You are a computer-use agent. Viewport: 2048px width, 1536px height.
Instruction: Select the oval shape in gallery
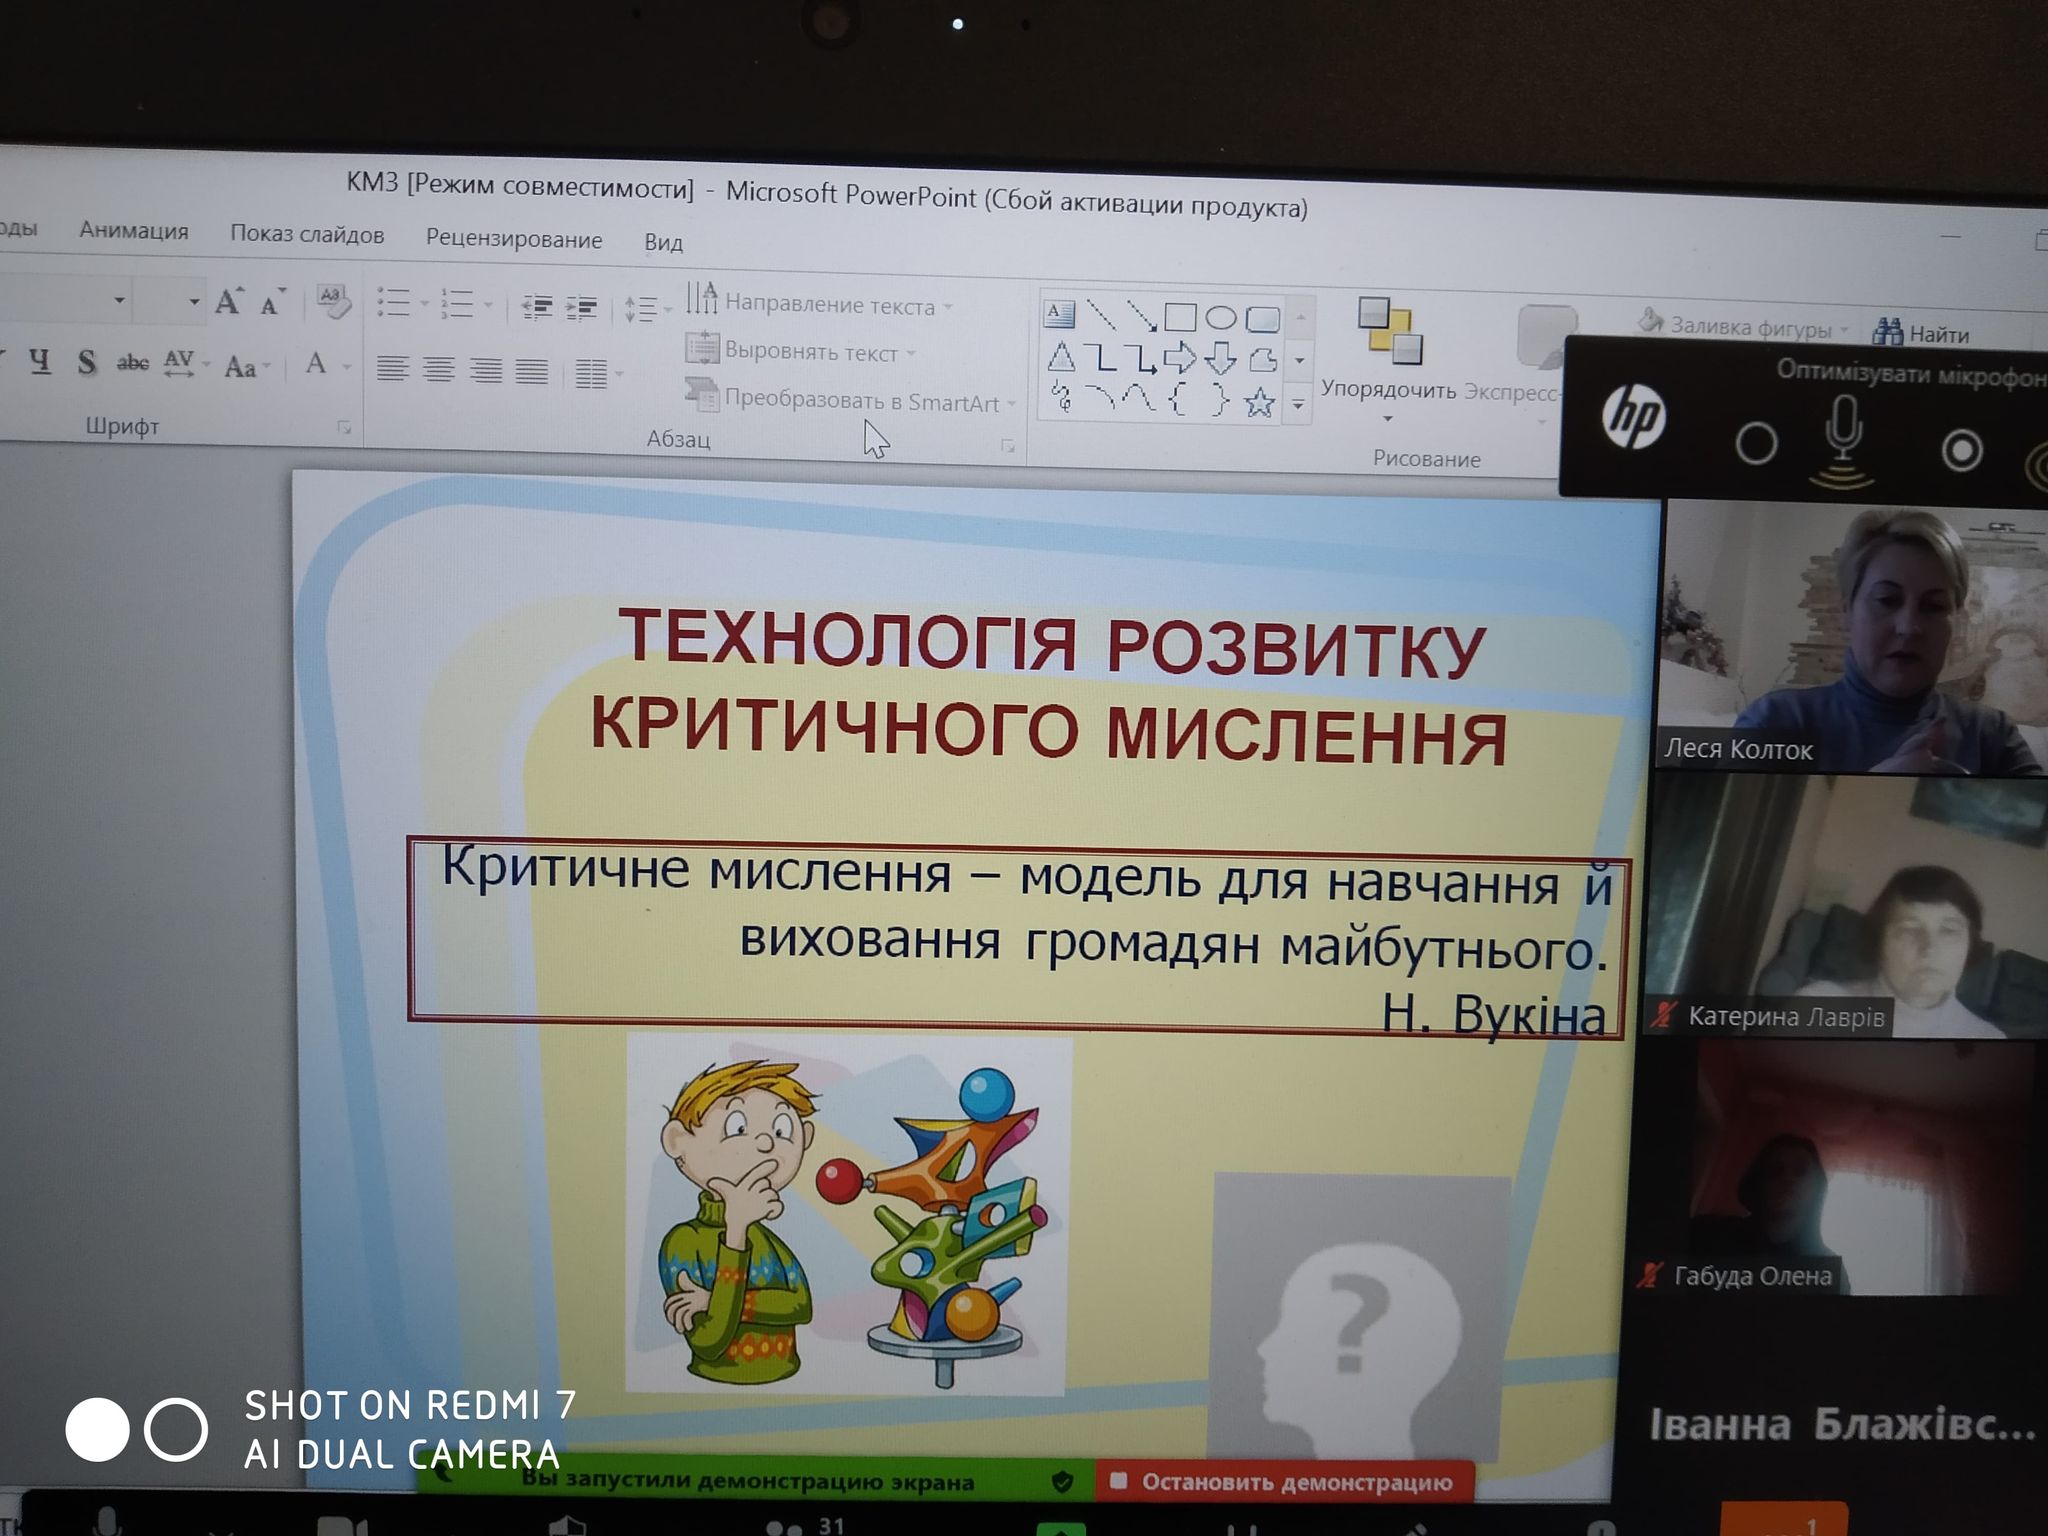coord(1221,319)
